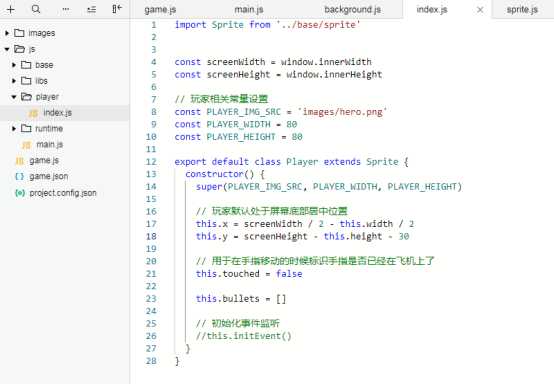Select the images folder in tree

pyautogui.click(x=65, y=33)
